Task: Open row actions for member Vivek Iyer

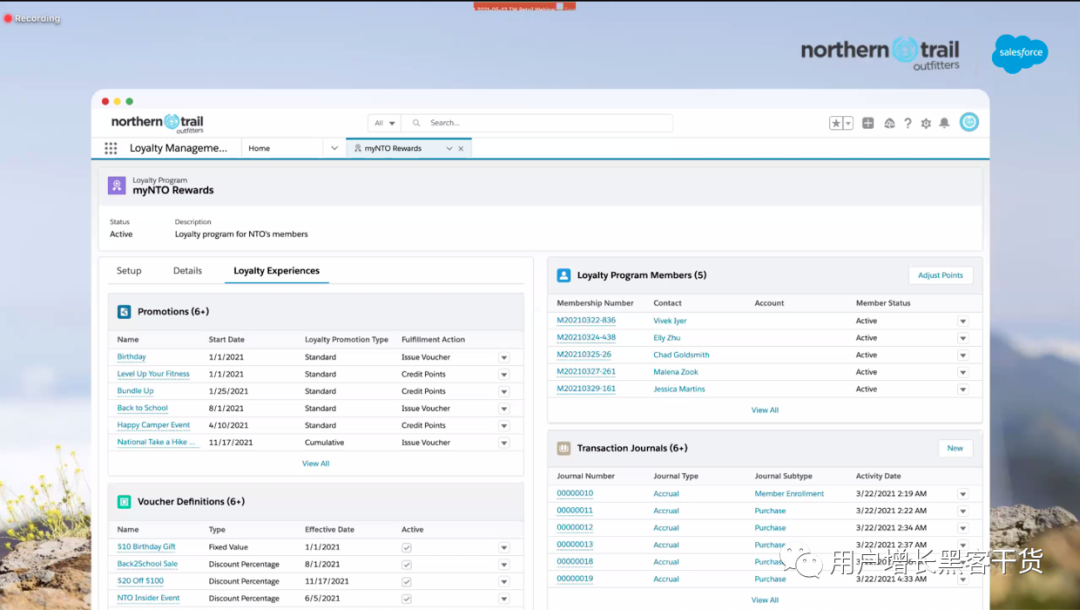Action: (963, 321)
